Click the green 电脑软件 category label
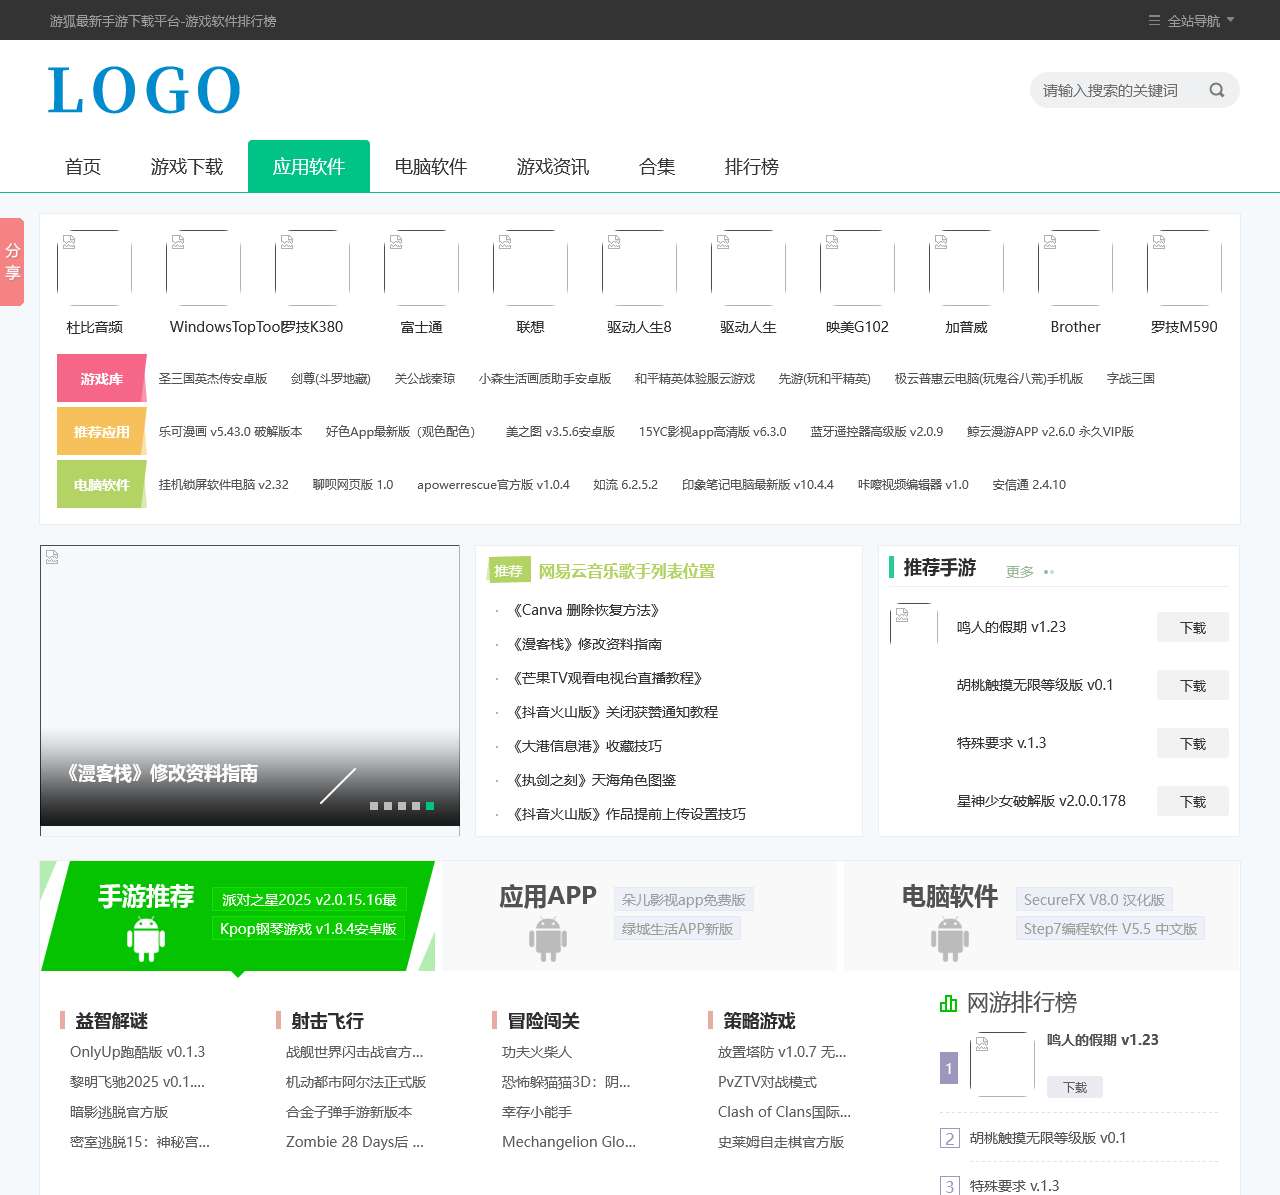 (102, 484)
